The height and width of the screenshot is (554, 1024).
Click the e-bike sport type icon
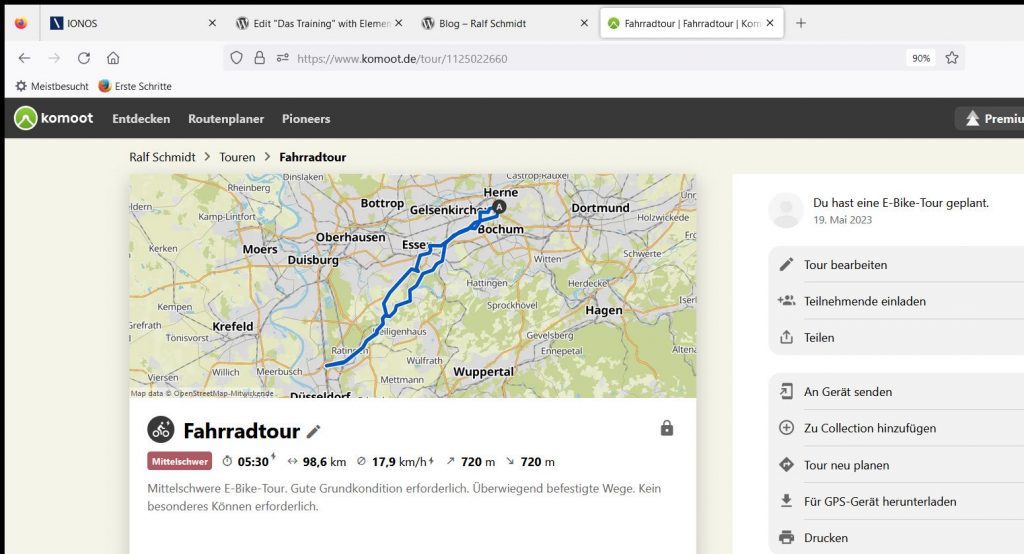pyautogui.click(x=161, y=430)
